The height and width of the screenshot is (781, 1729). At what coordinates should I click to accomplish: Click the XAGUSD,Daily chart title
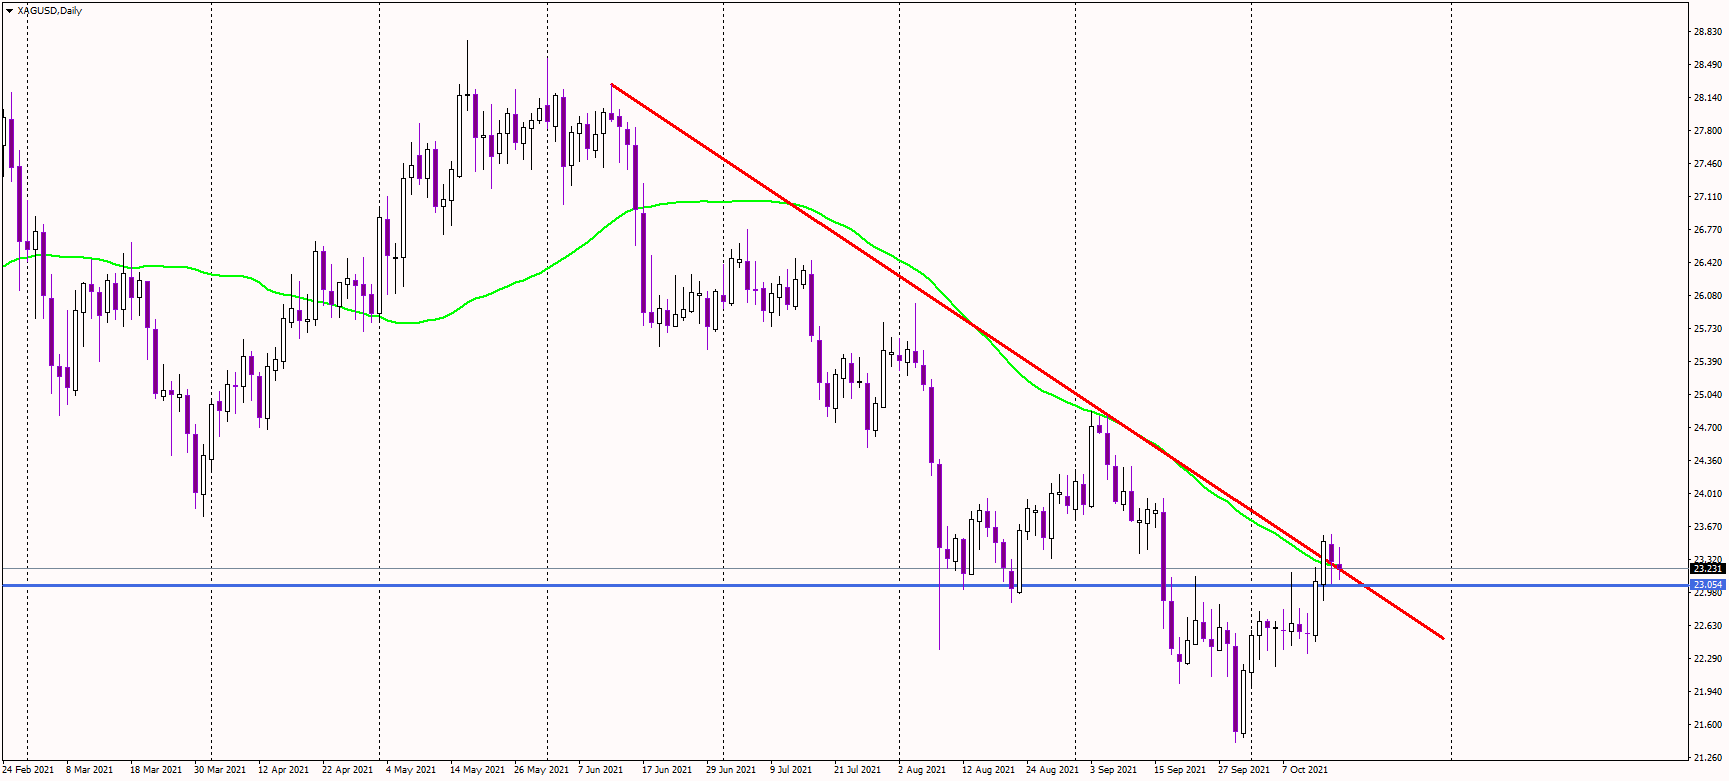(50, 11)
